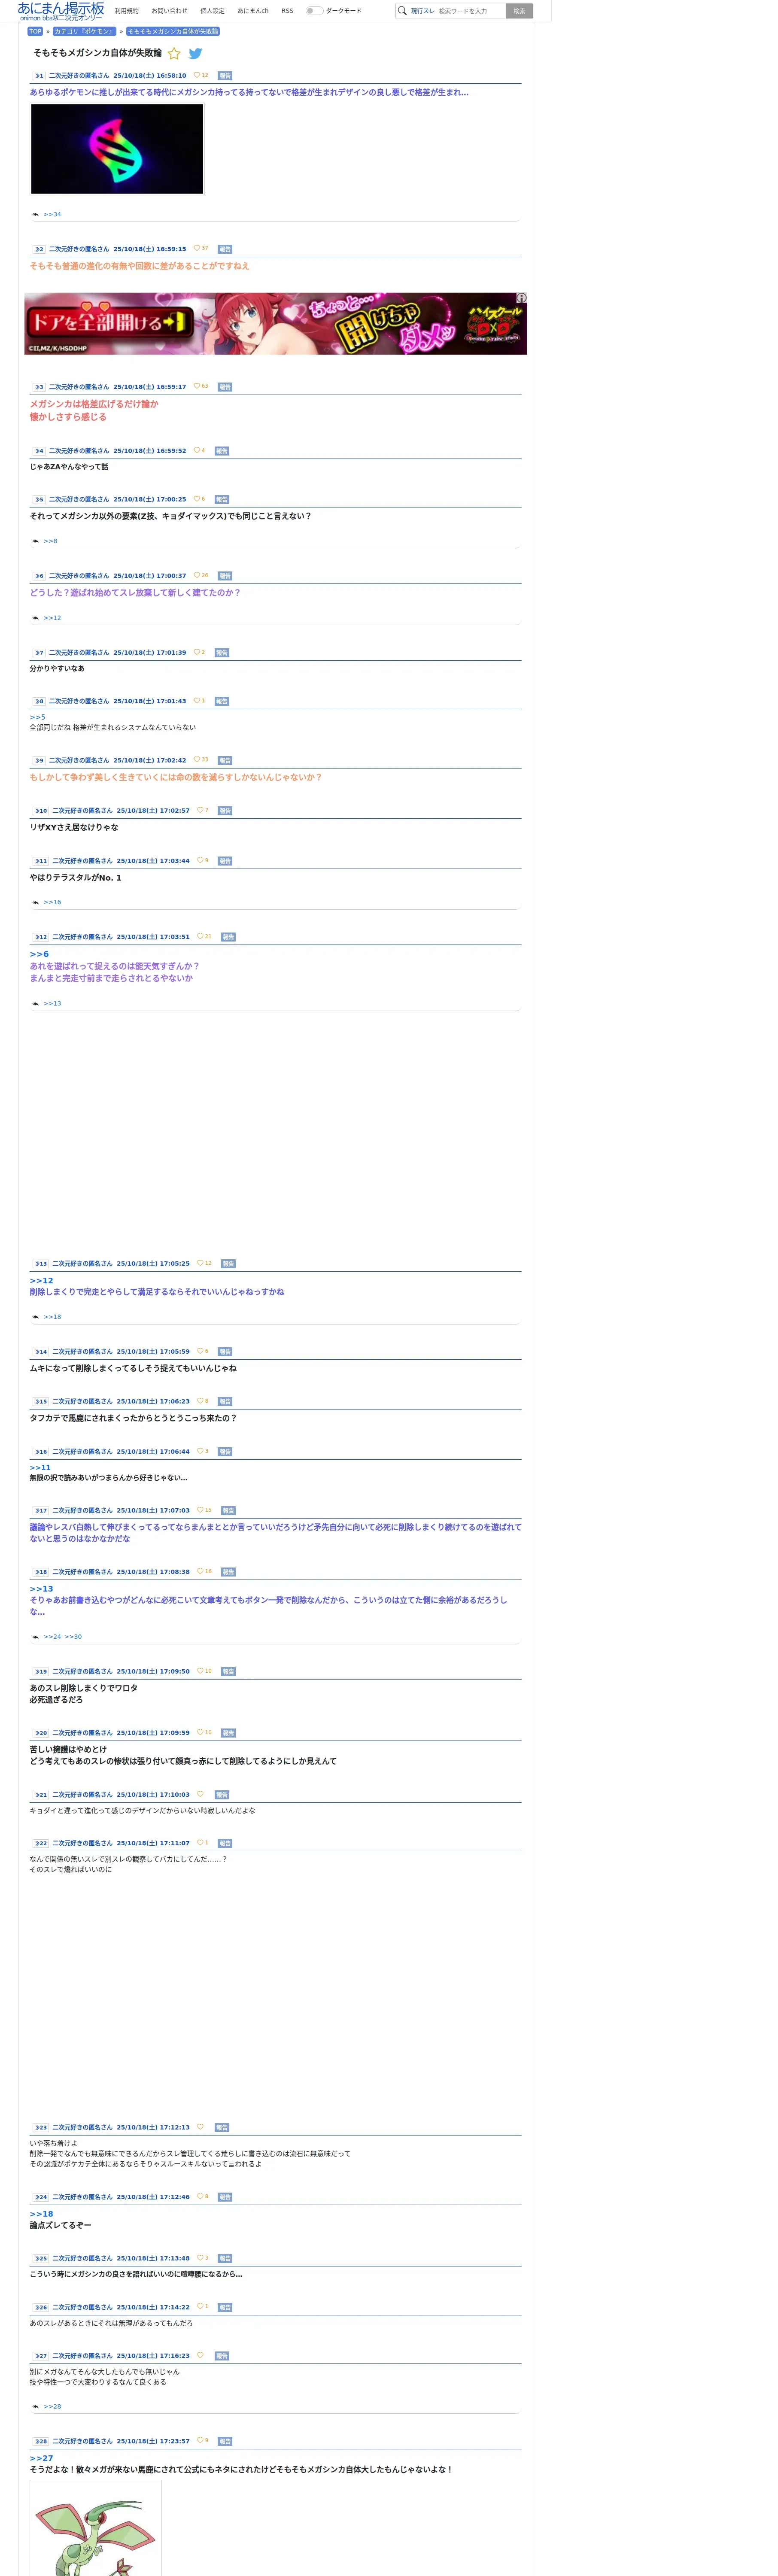
Task: Click the magnifying glass search icon
Action: click(402, 11)
